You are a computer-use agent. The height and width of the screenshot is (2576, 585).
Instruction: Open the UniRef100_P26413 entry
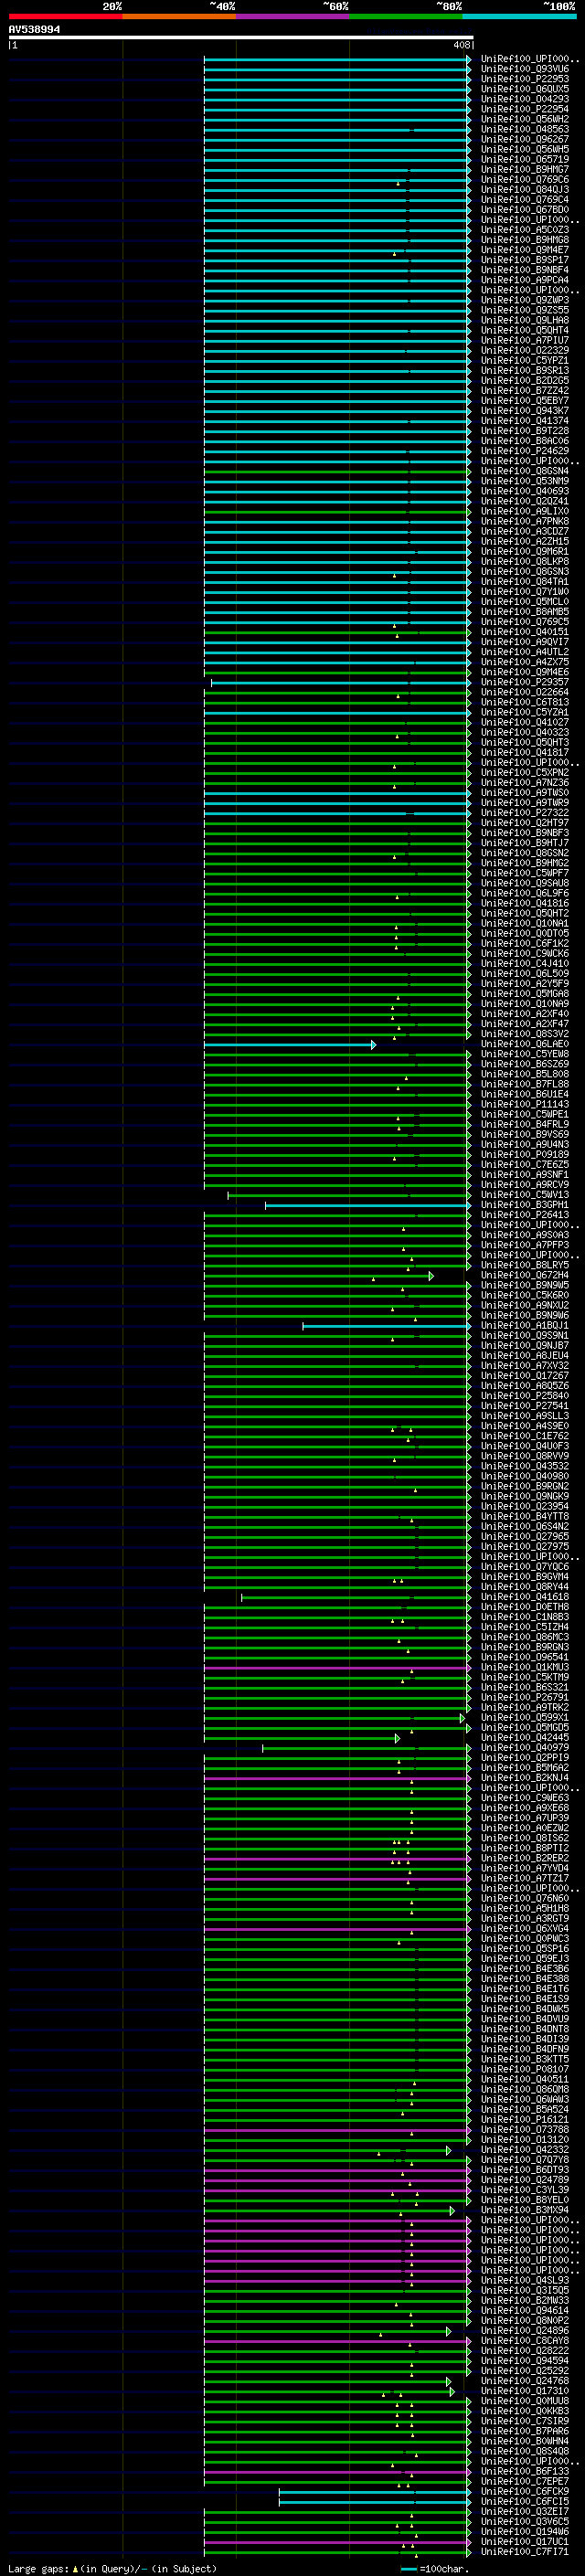point(525,1215)
